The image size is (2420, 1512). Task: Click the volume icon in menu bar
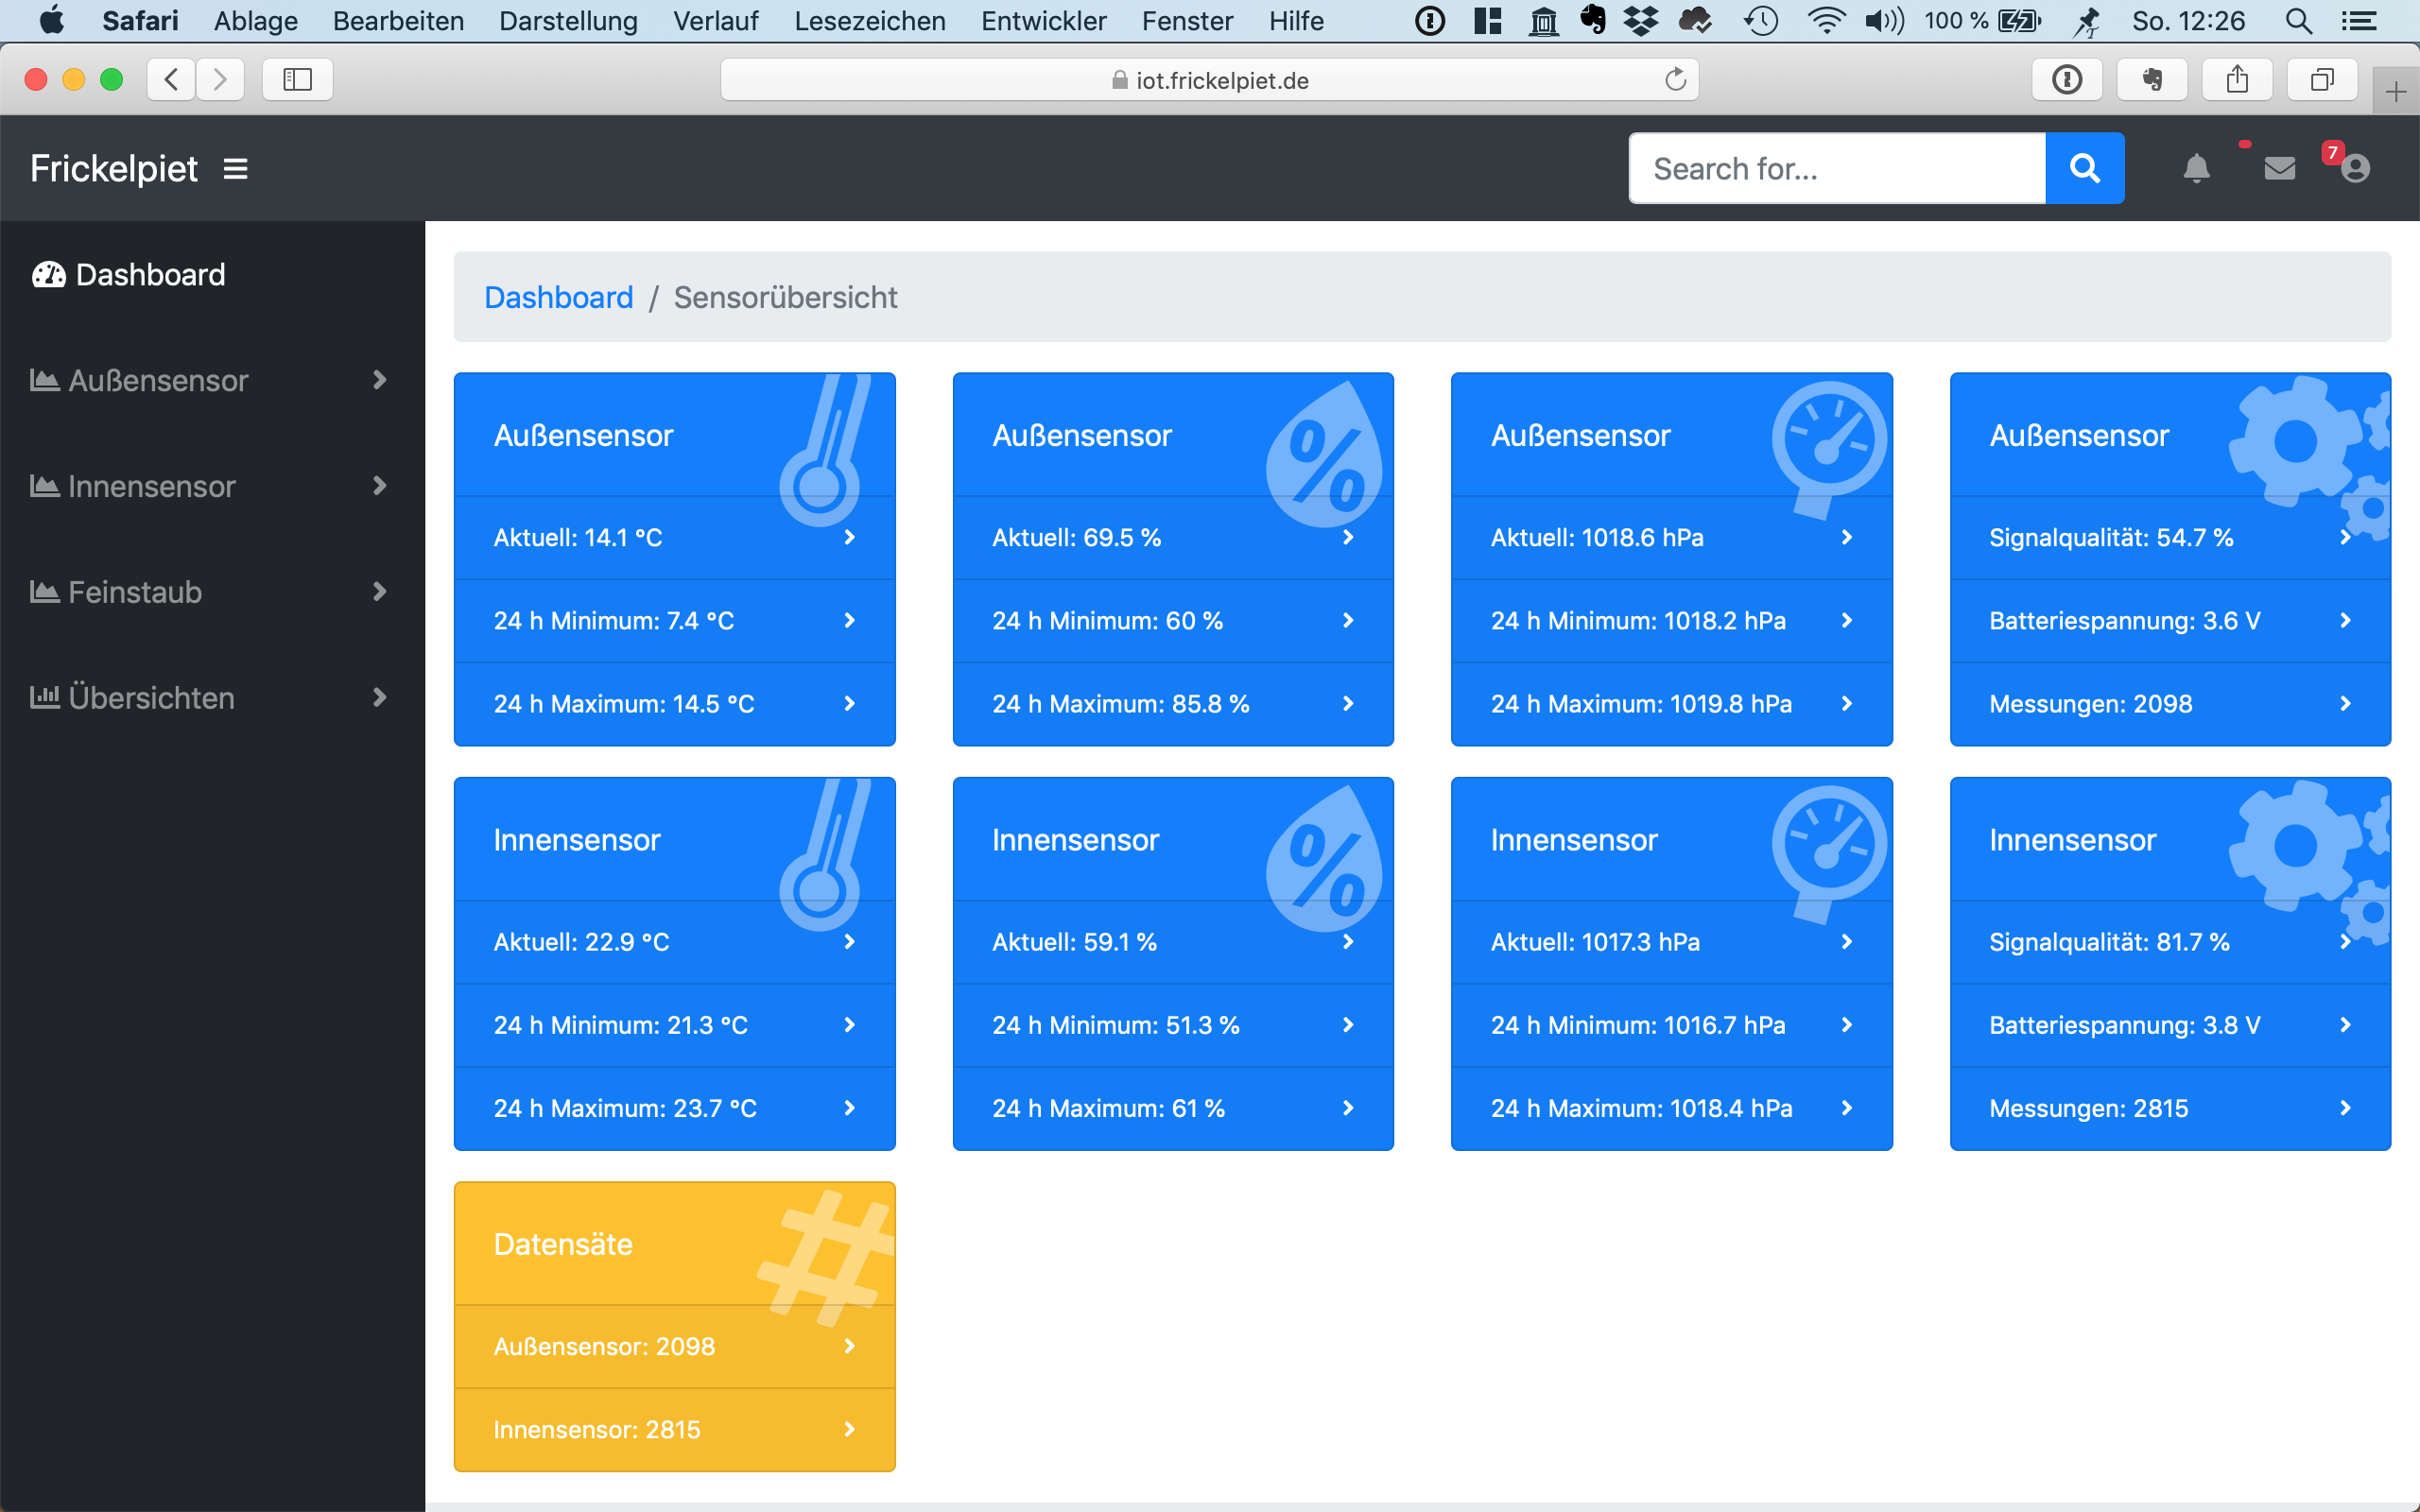click(1884, 21)
